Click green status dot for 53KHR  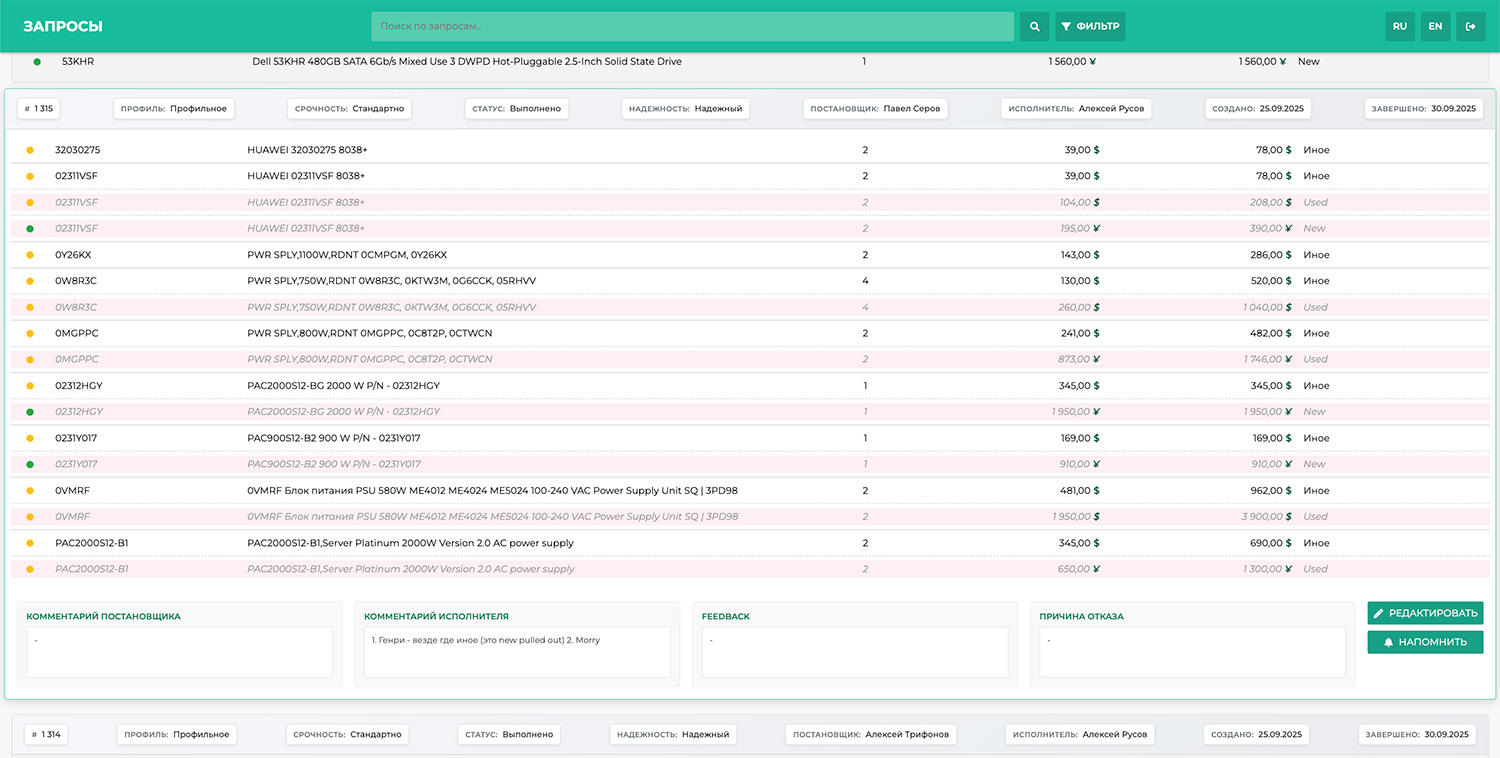[37, 62]
